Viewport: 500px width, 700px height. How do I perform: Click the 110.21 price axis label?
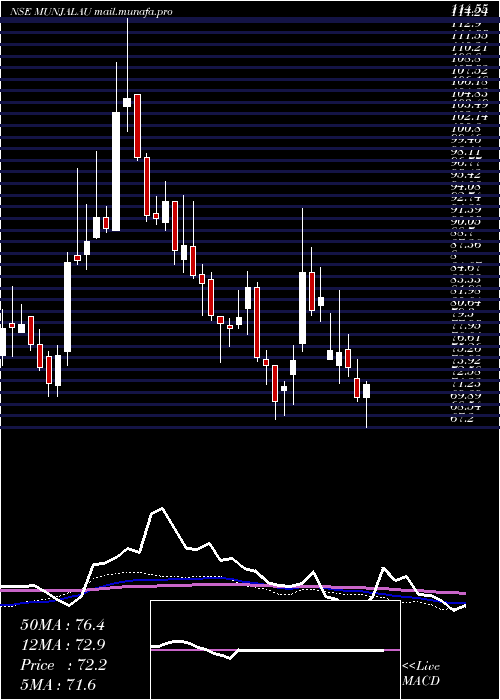pos(469,47)
